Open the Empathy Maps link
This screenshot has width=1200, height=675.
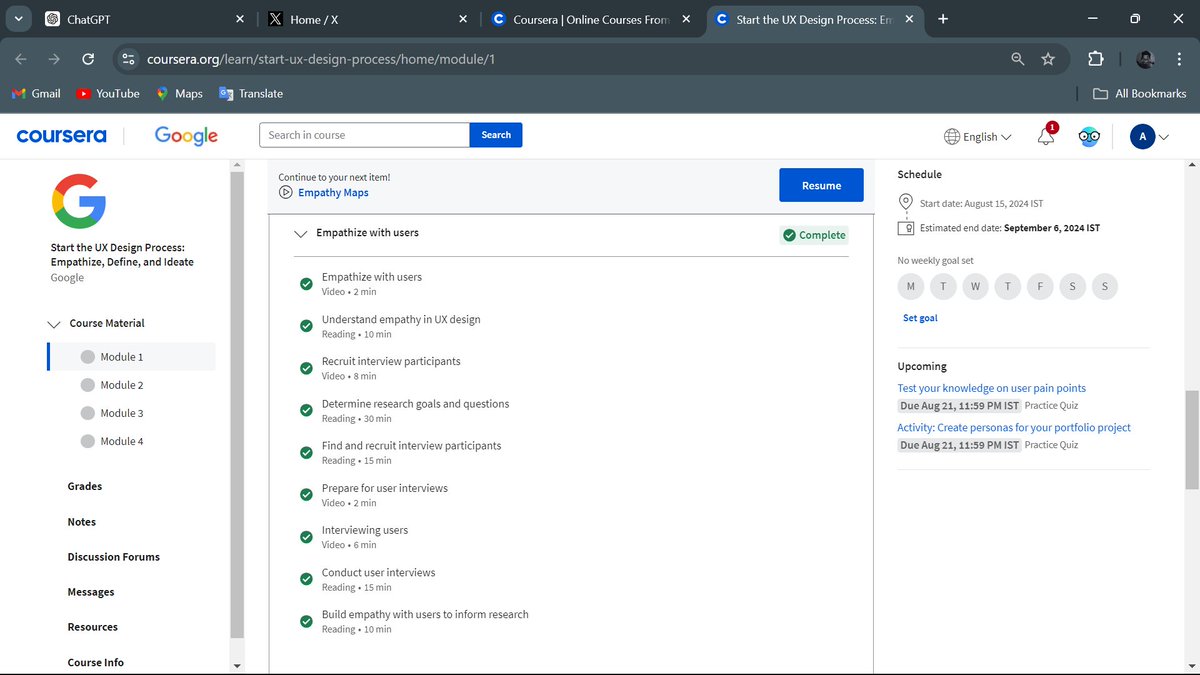(x=333, y=193)
